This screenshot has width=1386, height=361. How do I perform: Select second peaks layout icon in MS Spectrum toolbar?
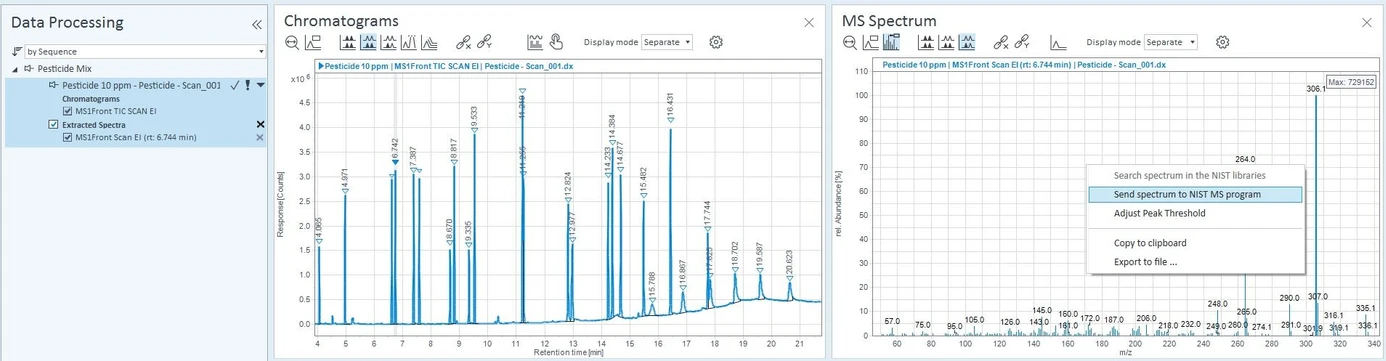947,42
